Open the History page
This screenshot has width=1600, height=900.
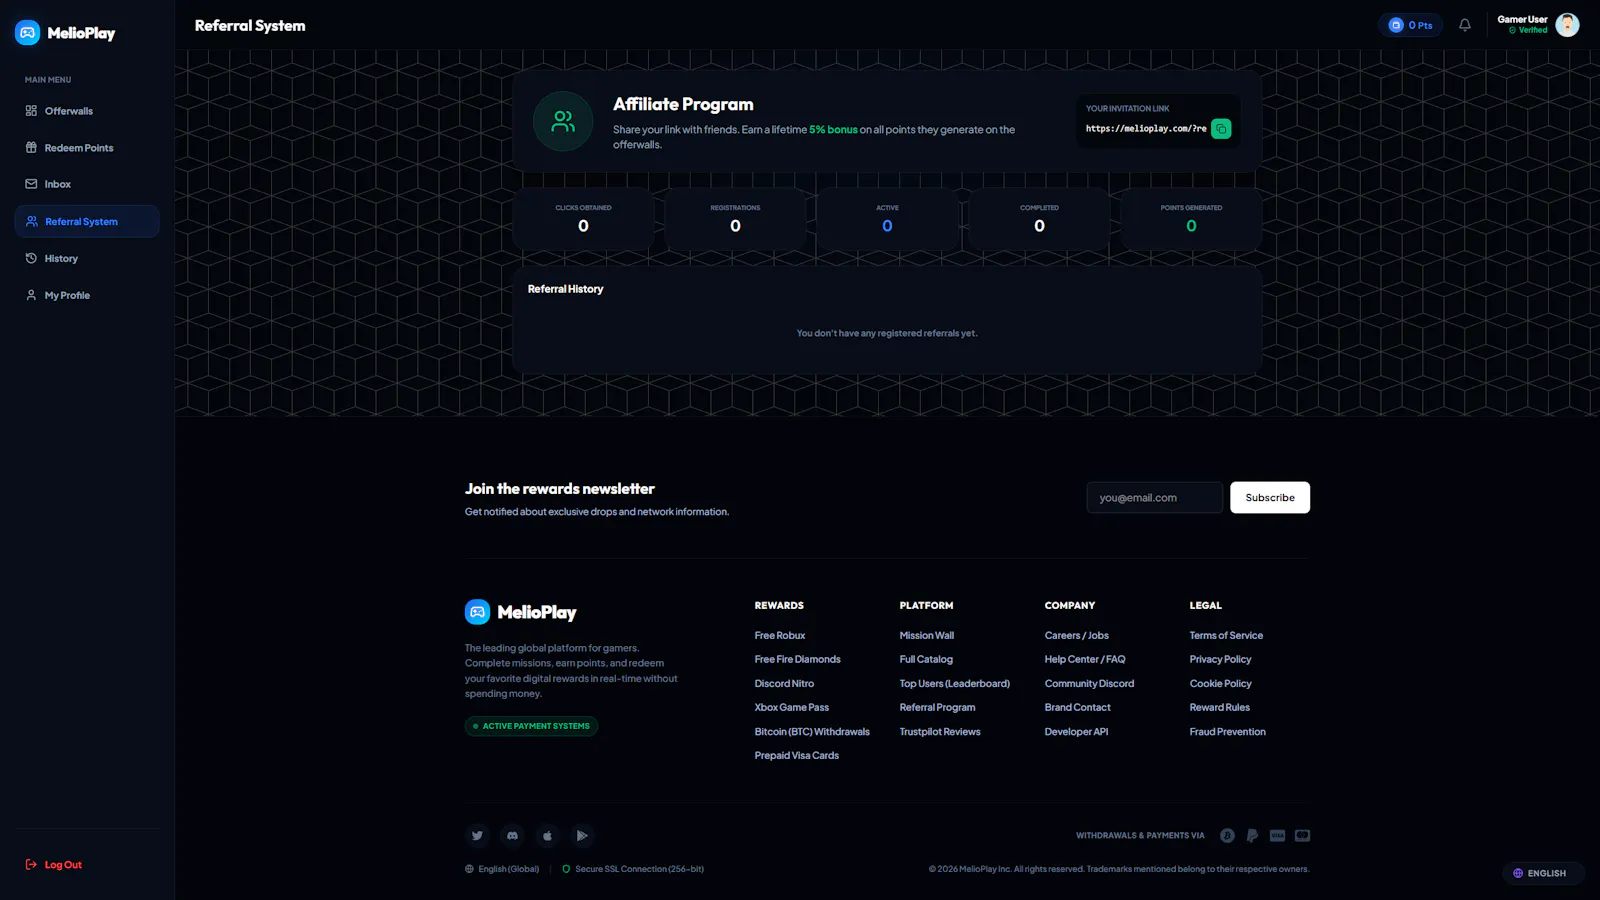[x=87, y=258]
